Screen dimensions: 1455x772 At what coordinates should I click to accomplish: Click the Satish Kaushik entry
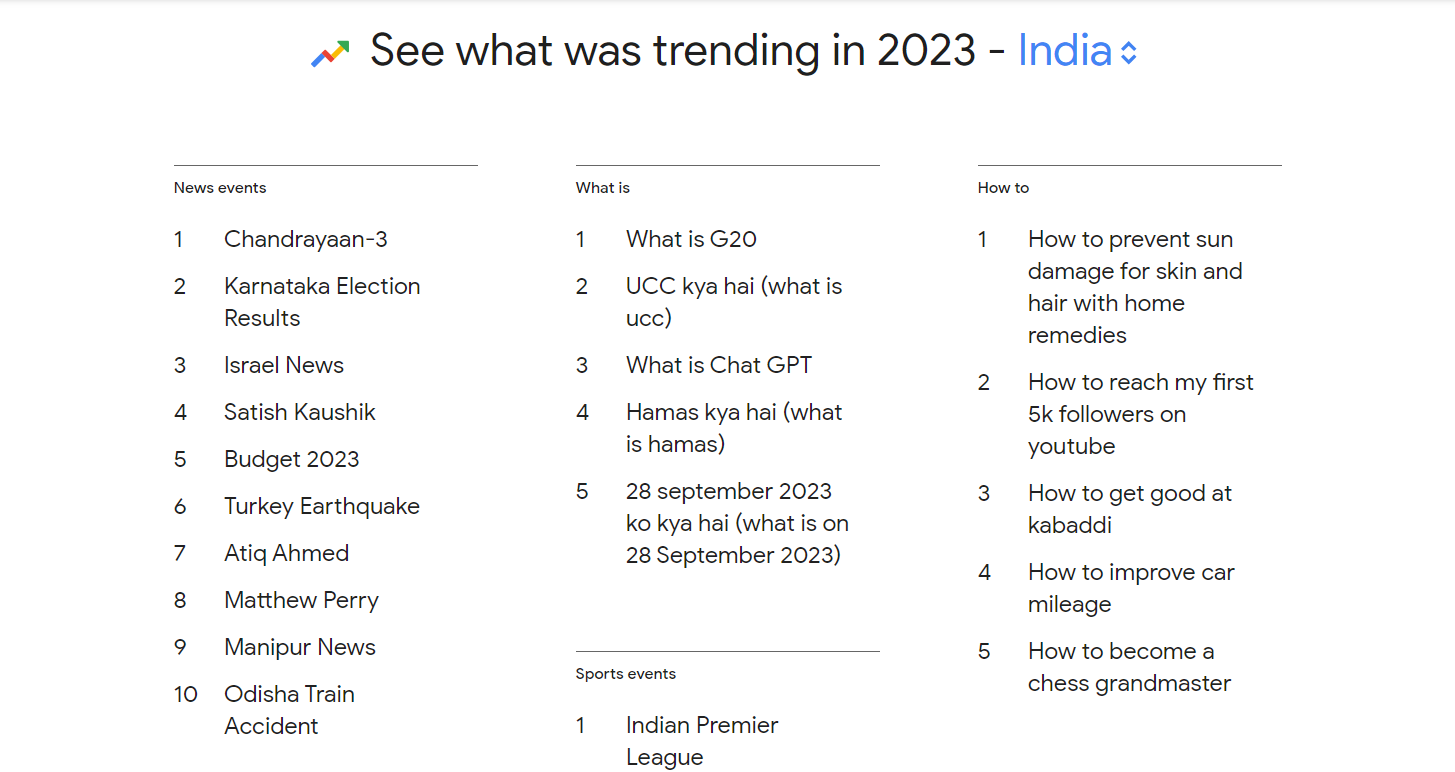click(x=299, y=413)
